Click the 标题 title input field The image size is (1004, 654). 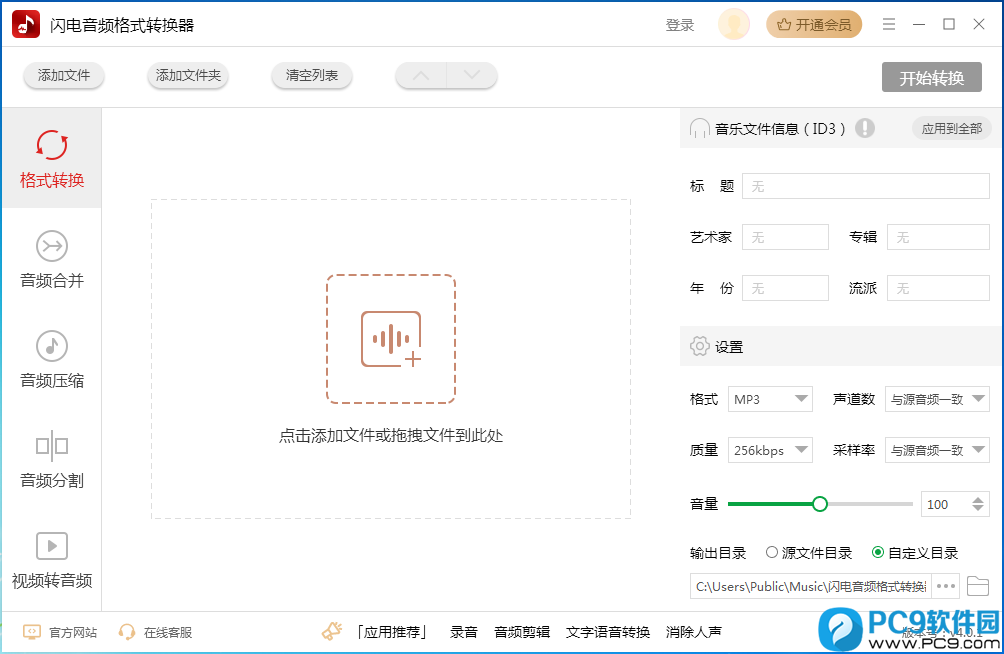coord(865,186)
